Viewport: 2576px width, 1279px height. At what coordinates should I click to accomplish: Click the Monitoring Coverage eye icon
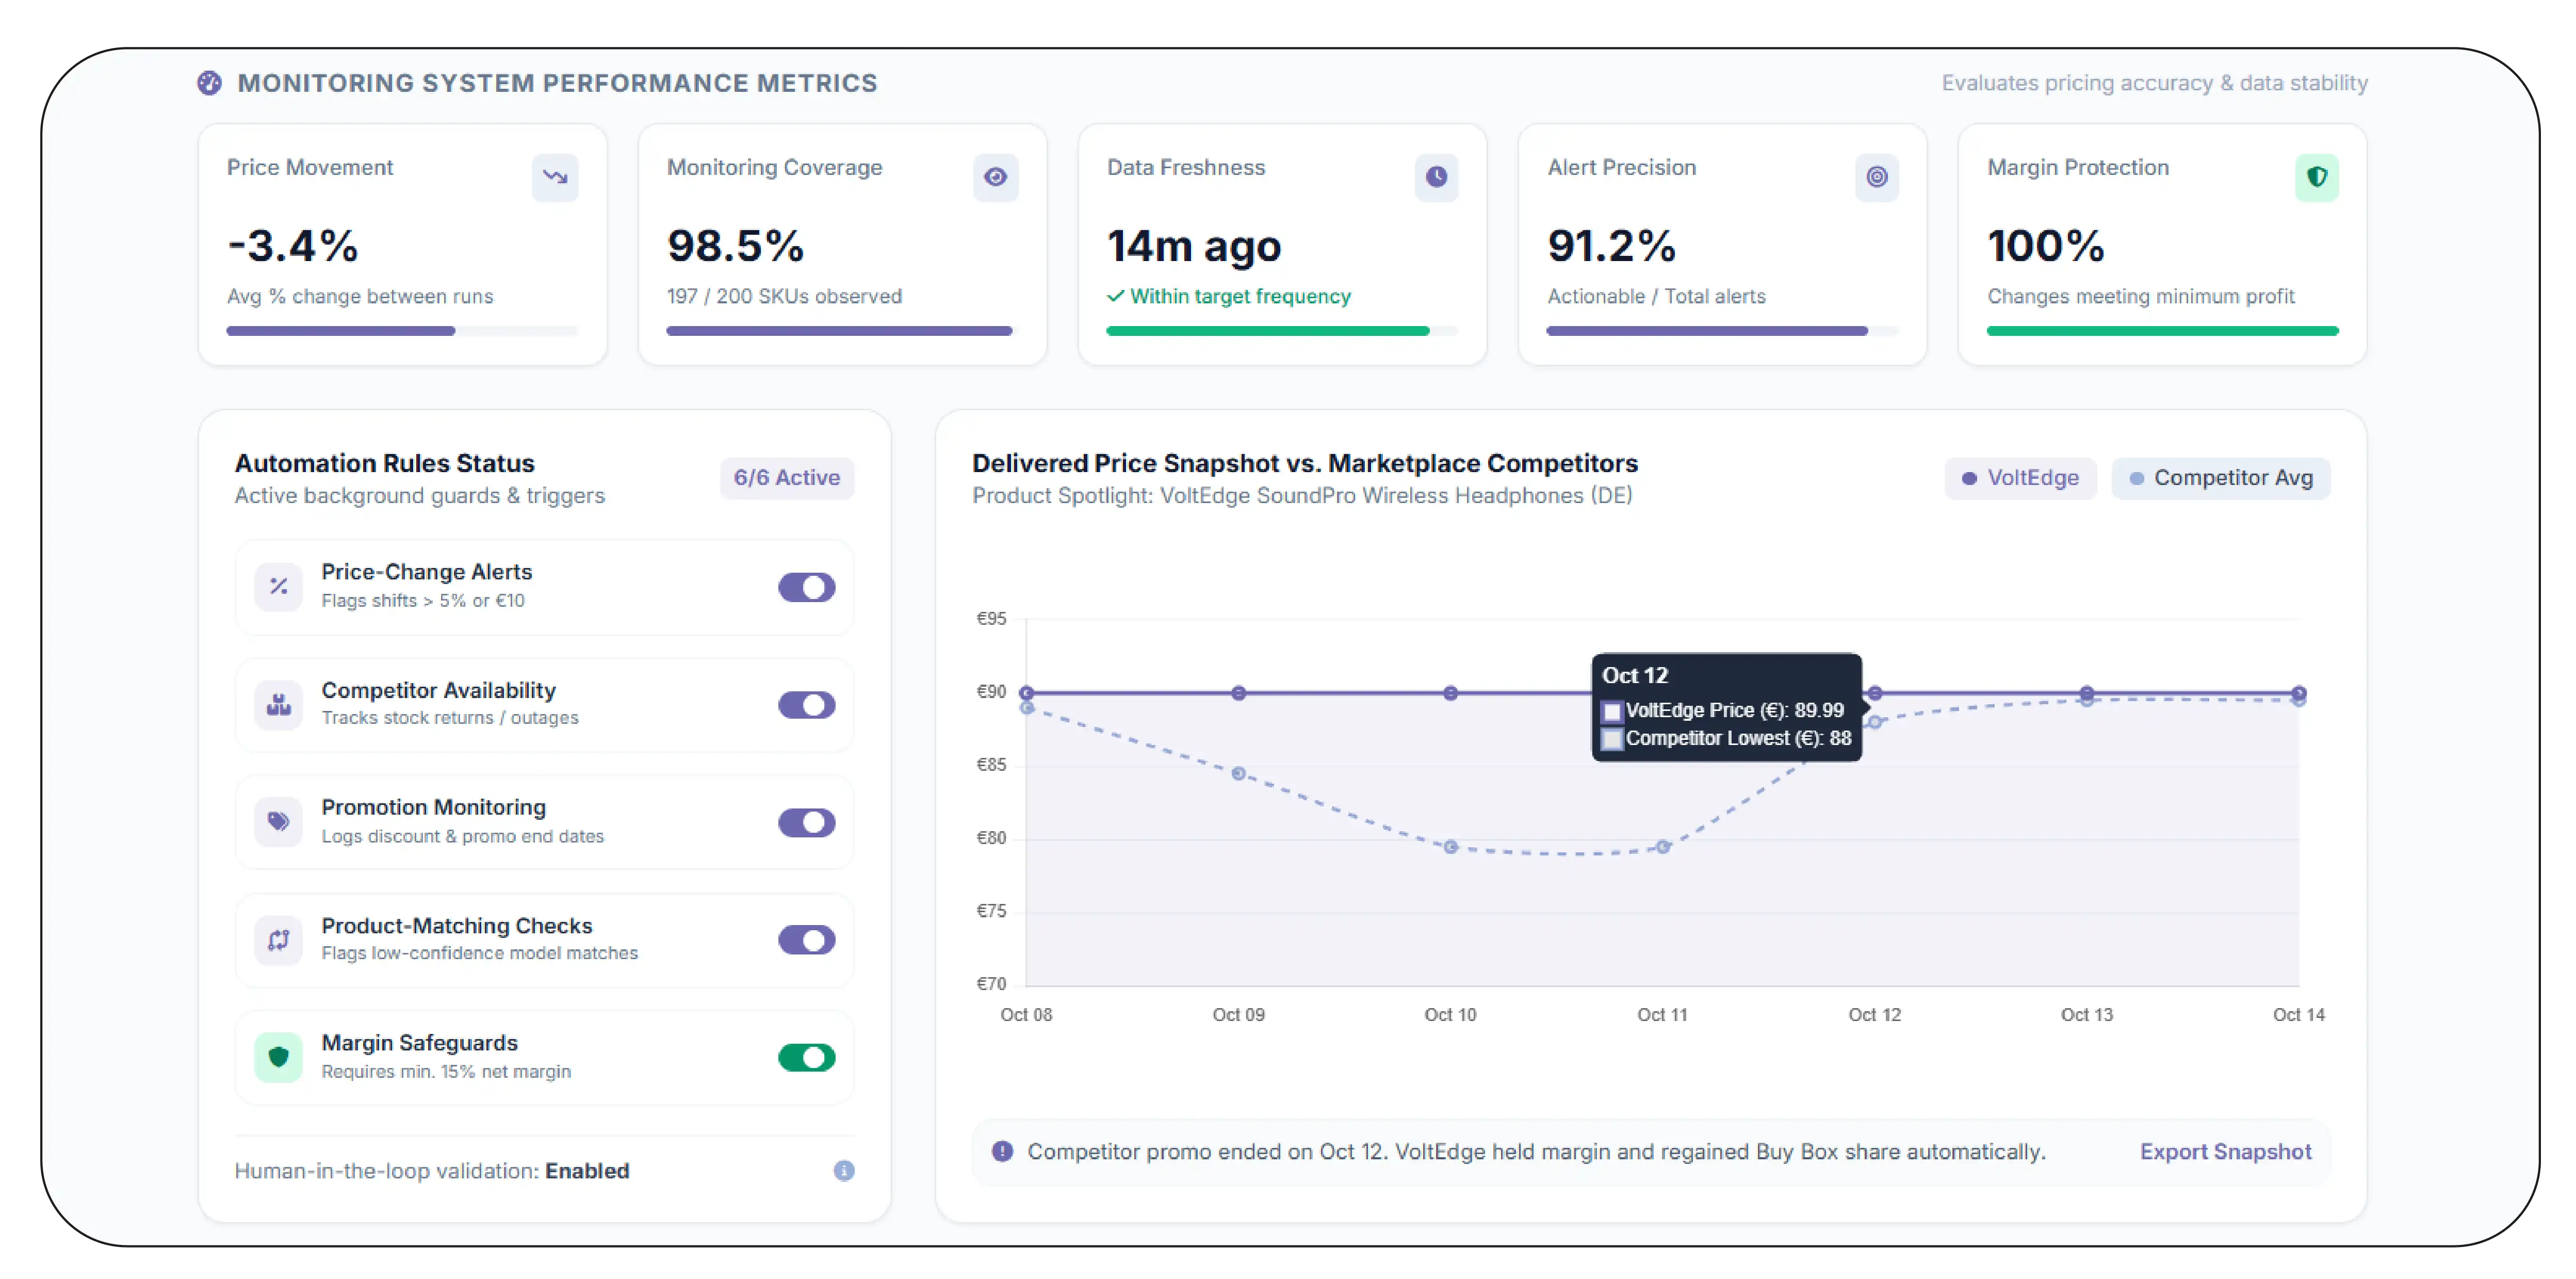995,177
